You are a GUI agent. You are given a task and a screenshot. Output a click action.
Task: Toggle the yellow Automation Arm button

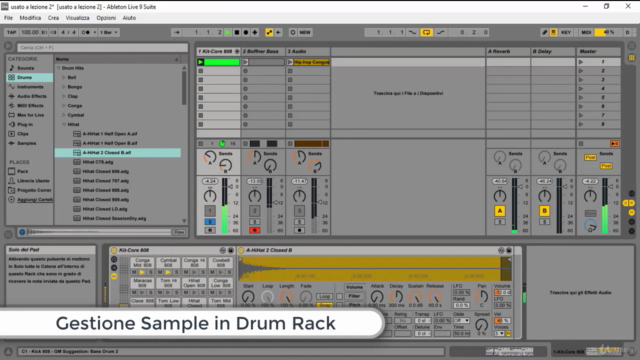(269, 32)
